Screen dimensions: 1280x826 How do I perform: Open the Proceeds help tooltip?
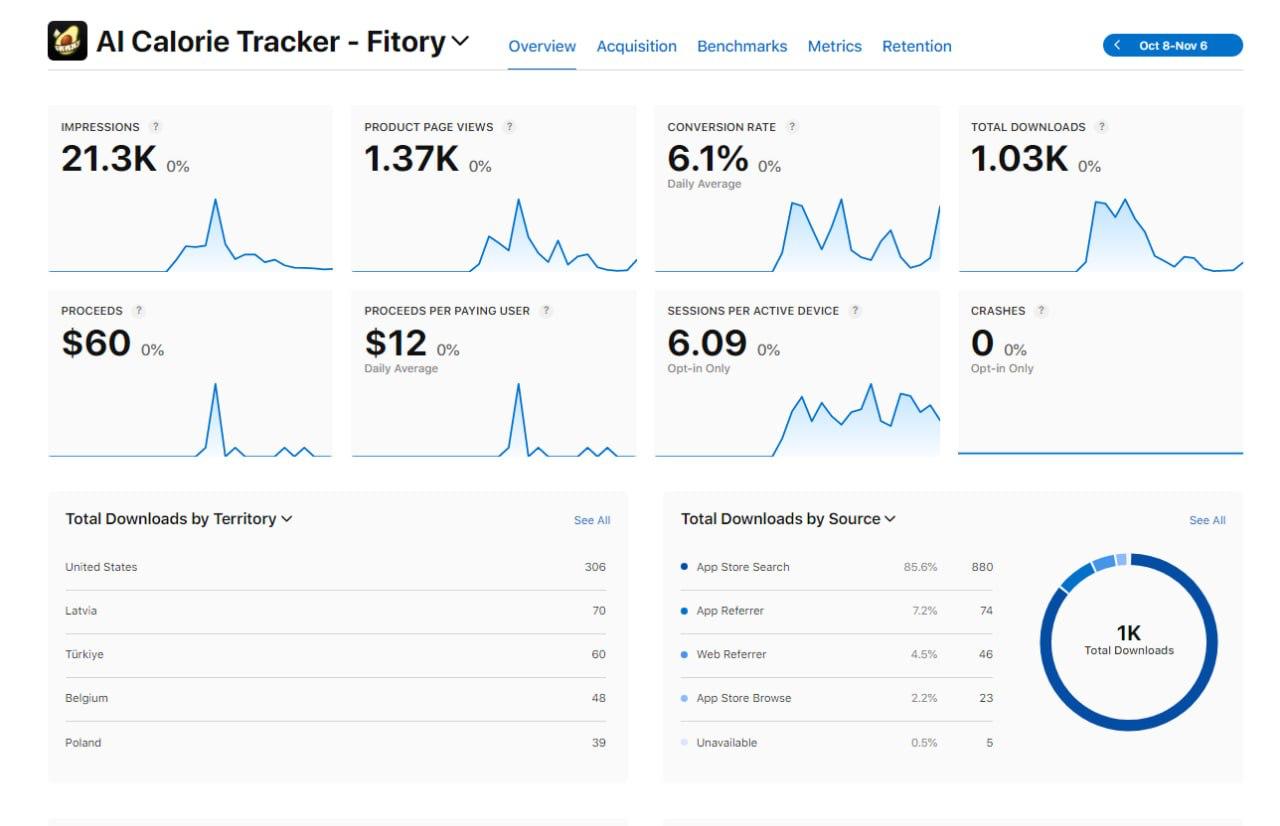[x=138, y=310]
